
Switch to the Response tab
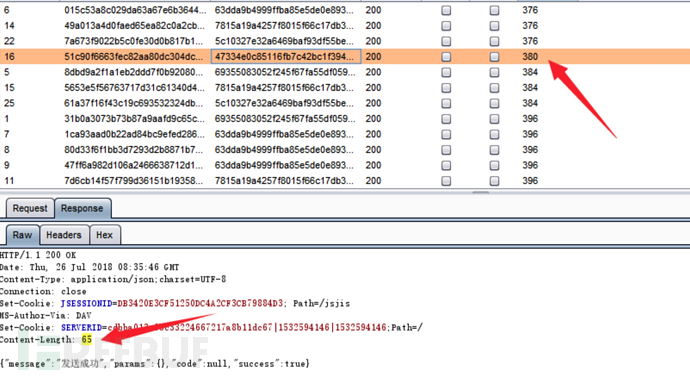click(82, 208)
